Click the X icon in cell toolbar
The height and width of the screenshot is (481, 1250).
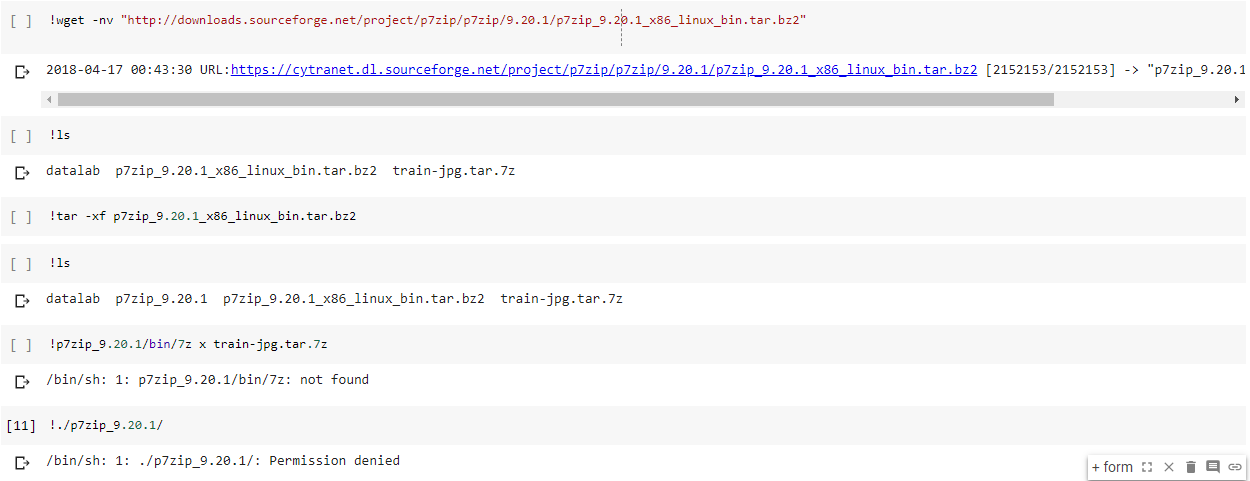click(1168, 467)
